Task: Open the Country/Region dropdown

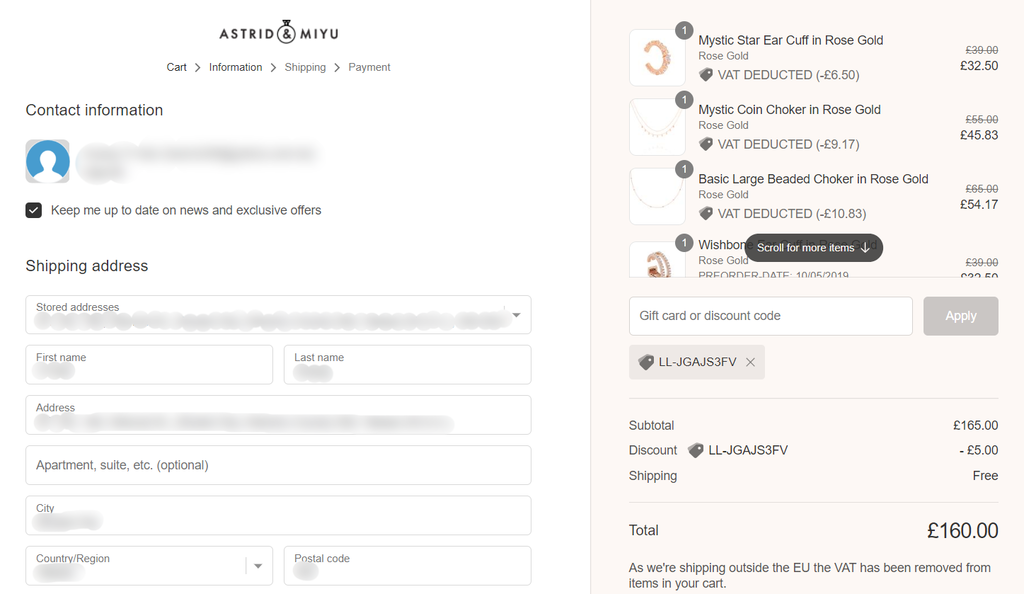Action: 149,566
